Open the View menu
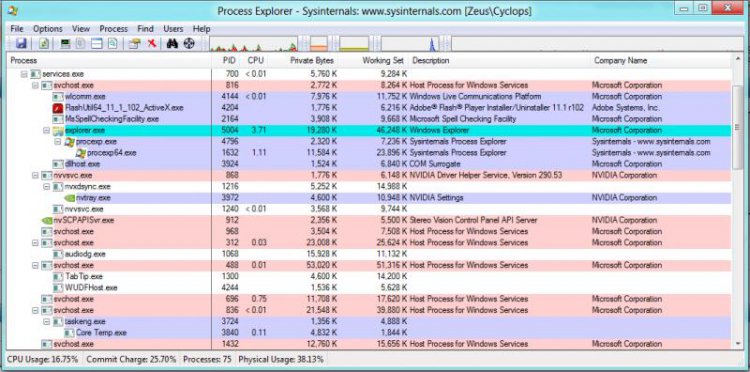This screenshot has width=750, height=372. click(81, 29)
